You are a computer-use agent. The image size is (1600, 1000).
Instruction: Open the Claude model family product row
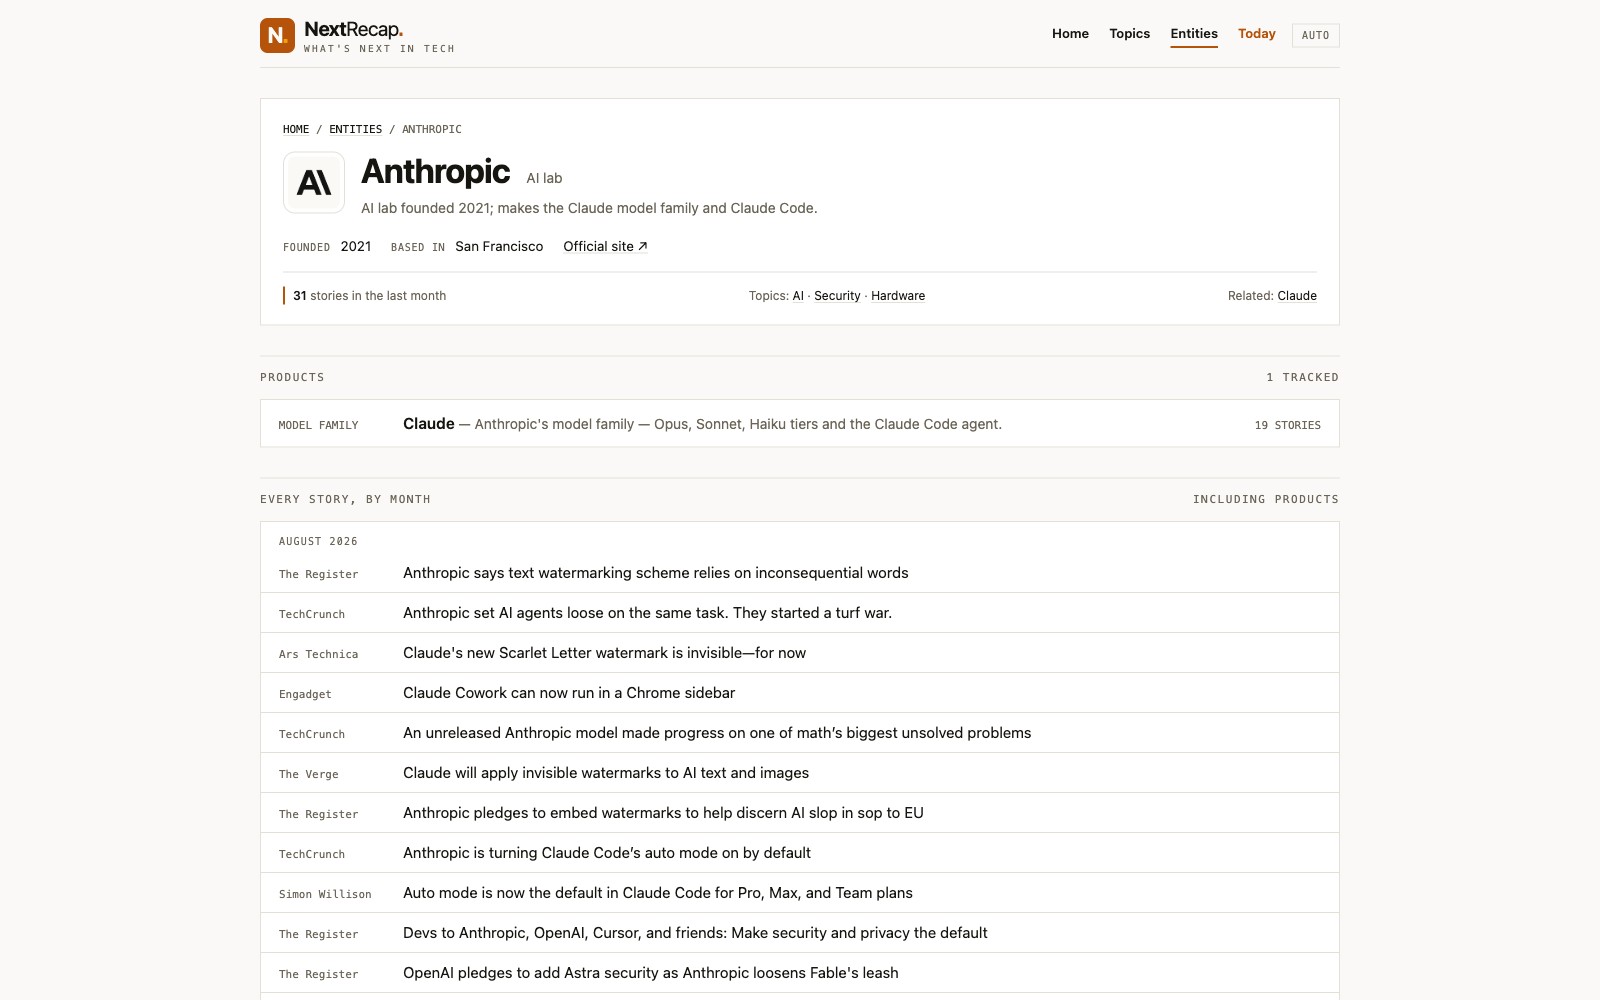[800, 424]
